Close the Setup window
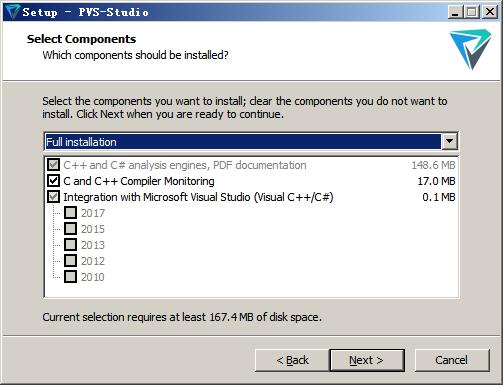The image size is (503, 385). (490, 12)
